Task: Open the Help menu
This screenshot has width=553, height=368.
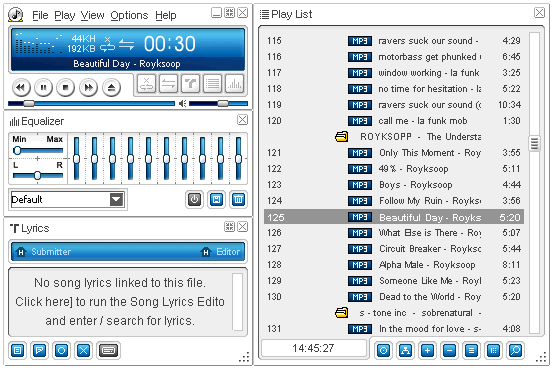Action: pyautogui.click(x=165, y=15)
